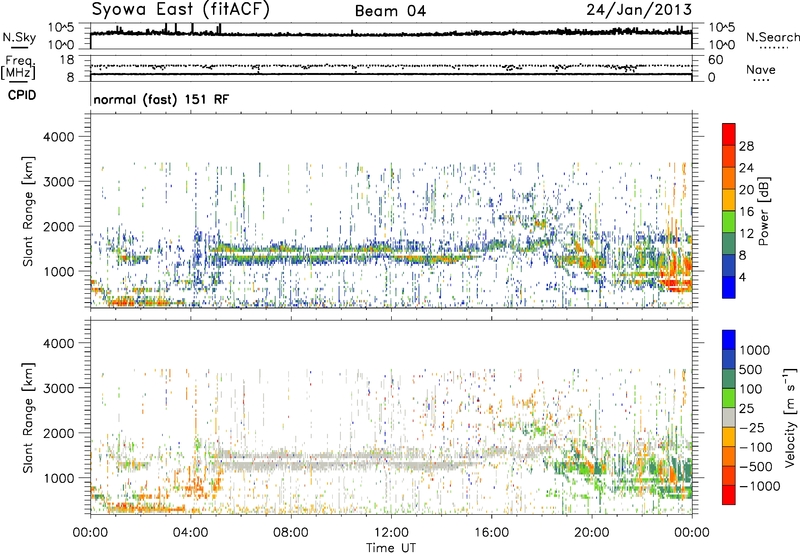The height and width of the screenshot is (554, 800).
Task: Click the 'N.Sky' legend label
Action: tap(19, 38)
